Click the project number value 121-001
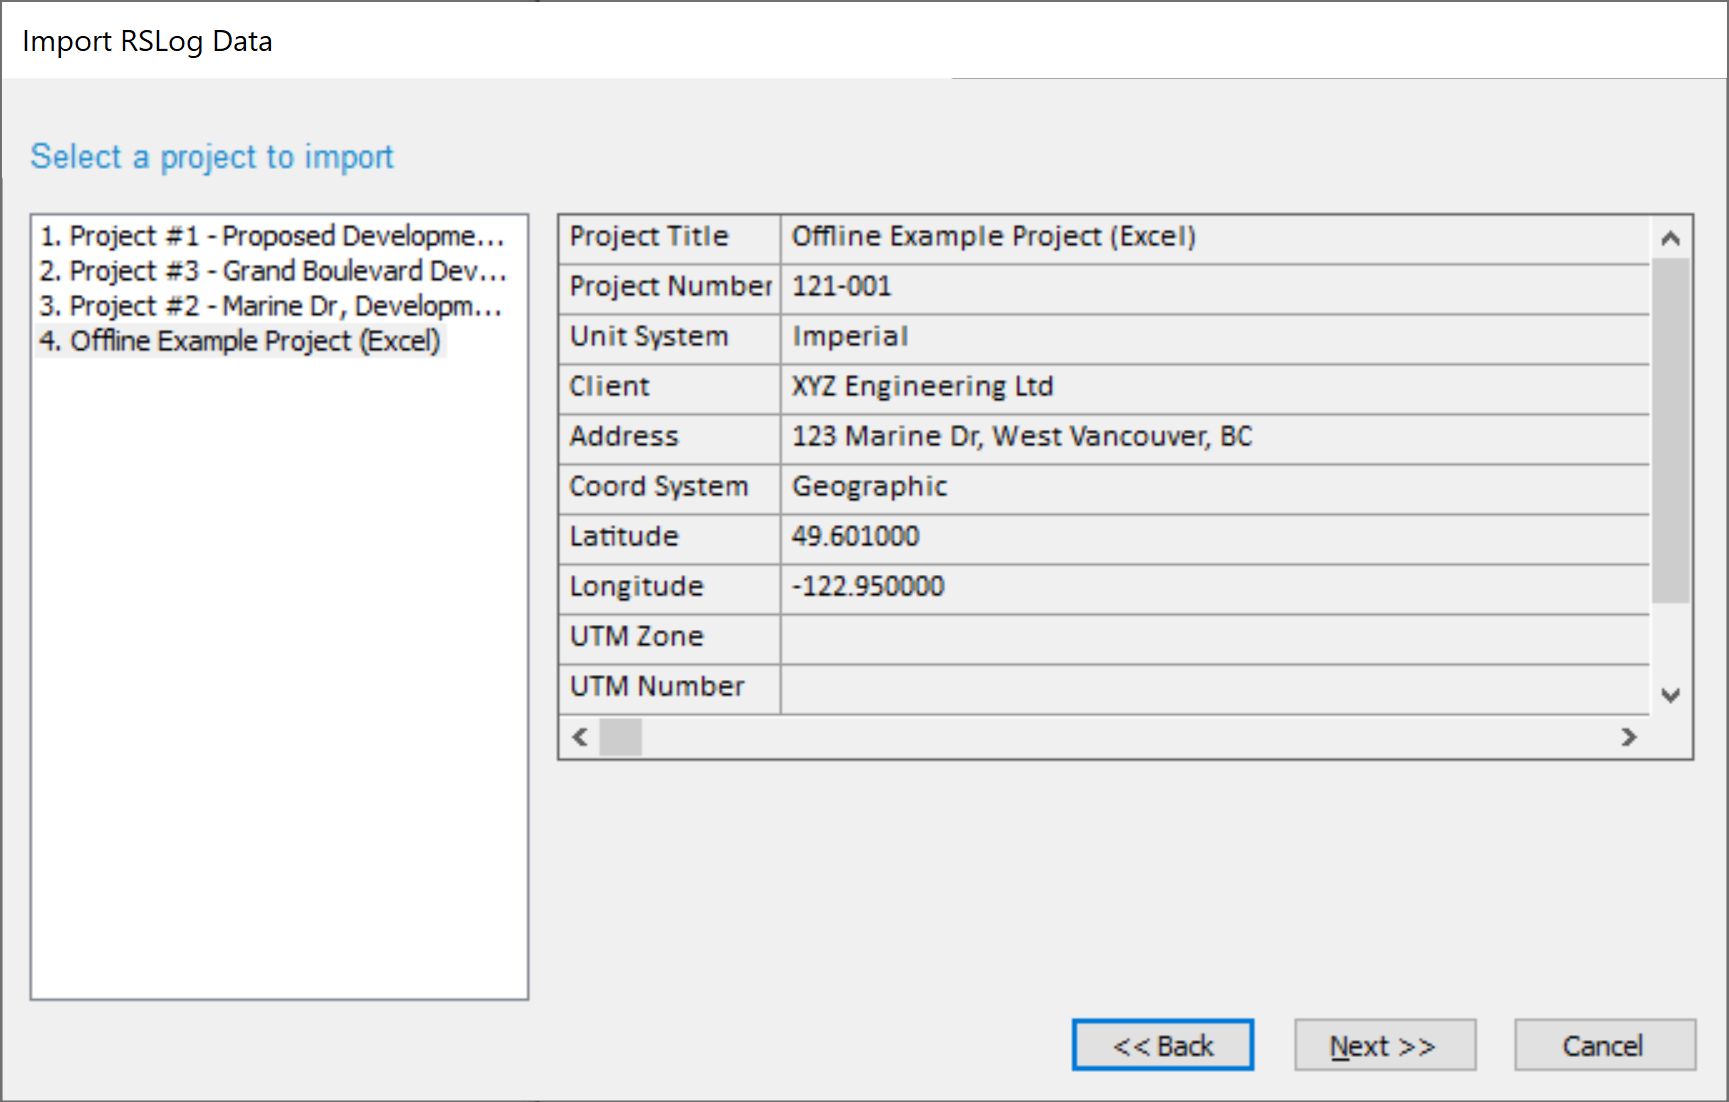This screenshot has width=1729, height=1102. pyautogui.click(x=1215, y=289)
